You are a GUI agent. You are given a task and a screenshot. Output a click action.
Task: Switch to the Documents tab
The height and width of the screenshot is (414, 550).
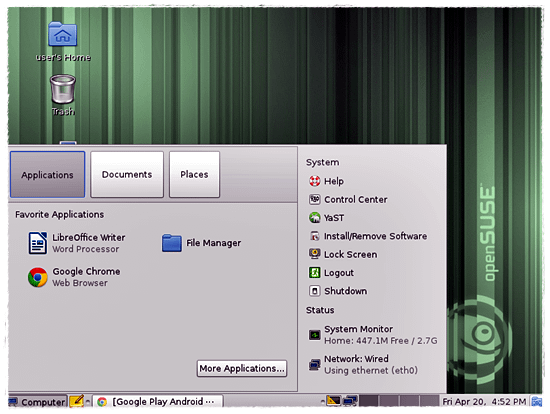tap(127, 174)
